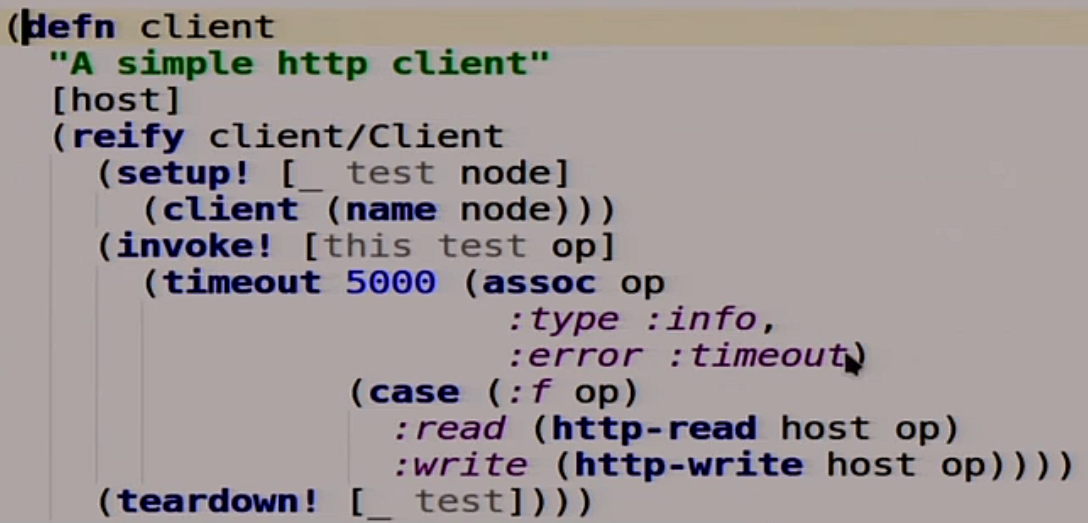Click the [host] parameter vector
Viewport: 1088px width, 523px height.
point(117,101)
